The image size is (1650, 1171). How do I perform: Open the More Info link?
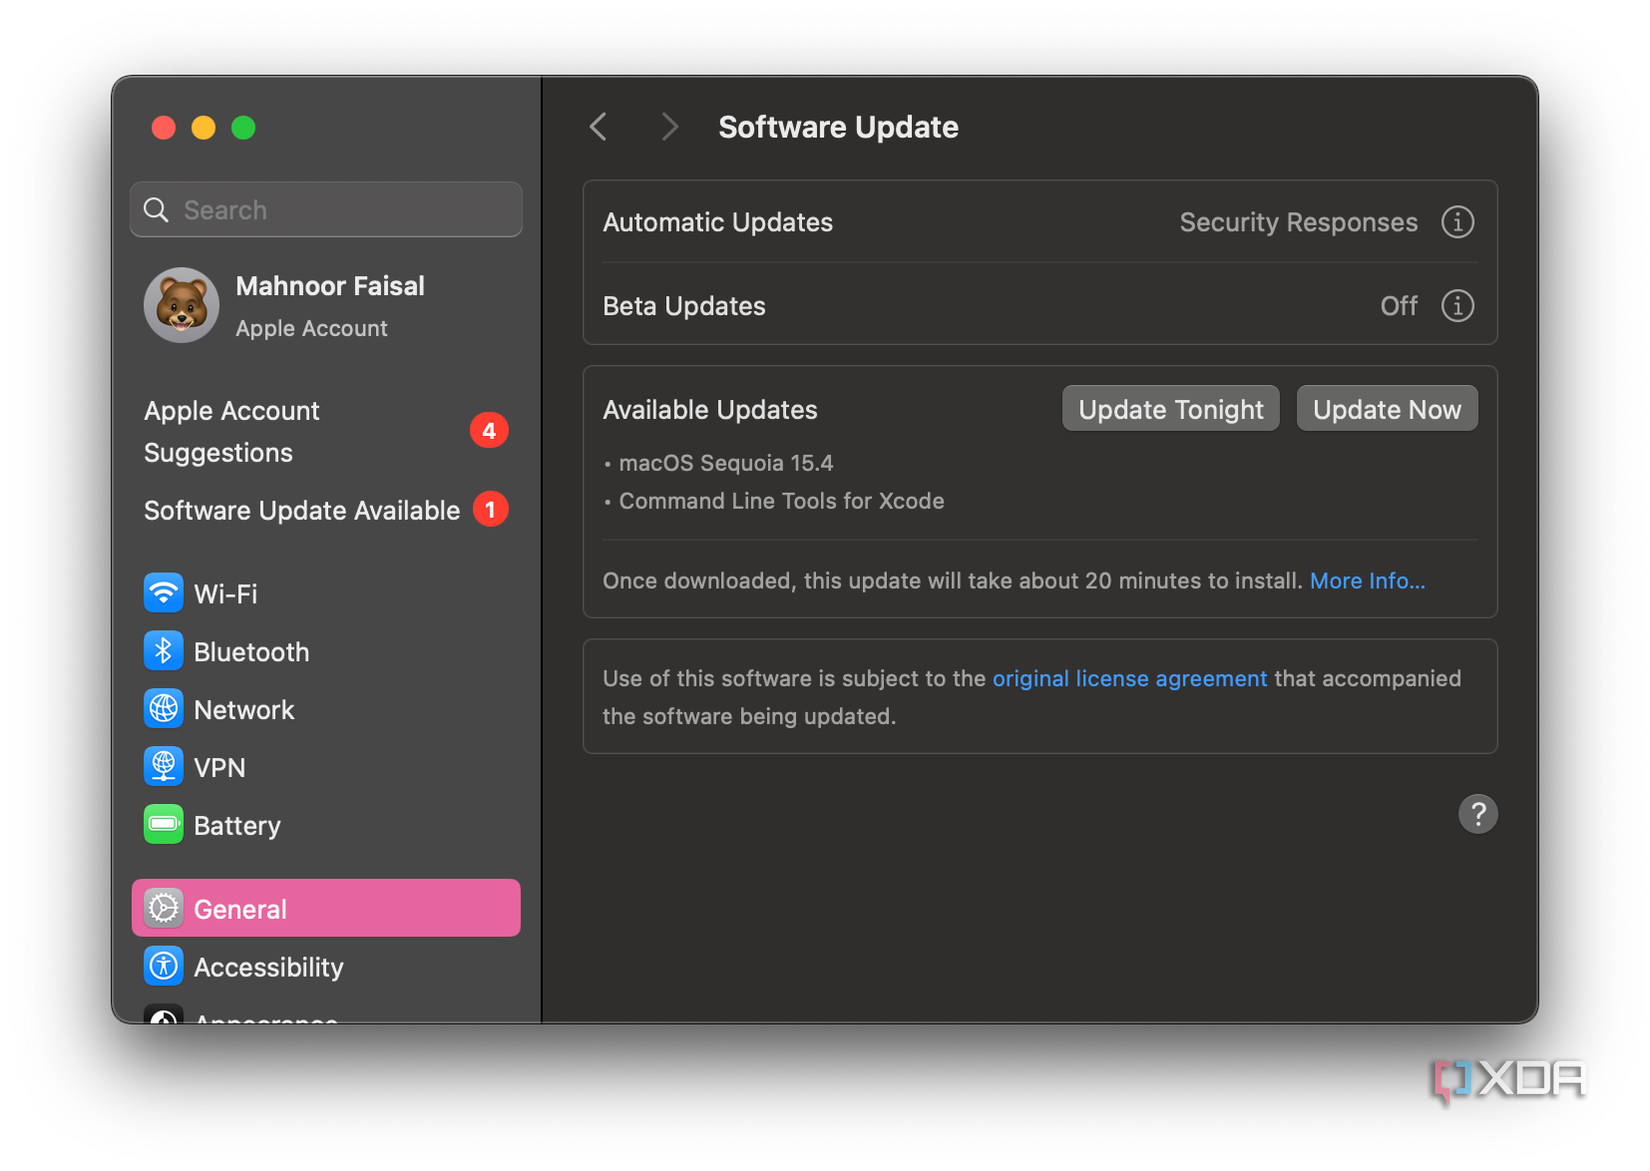[1367, 581]
